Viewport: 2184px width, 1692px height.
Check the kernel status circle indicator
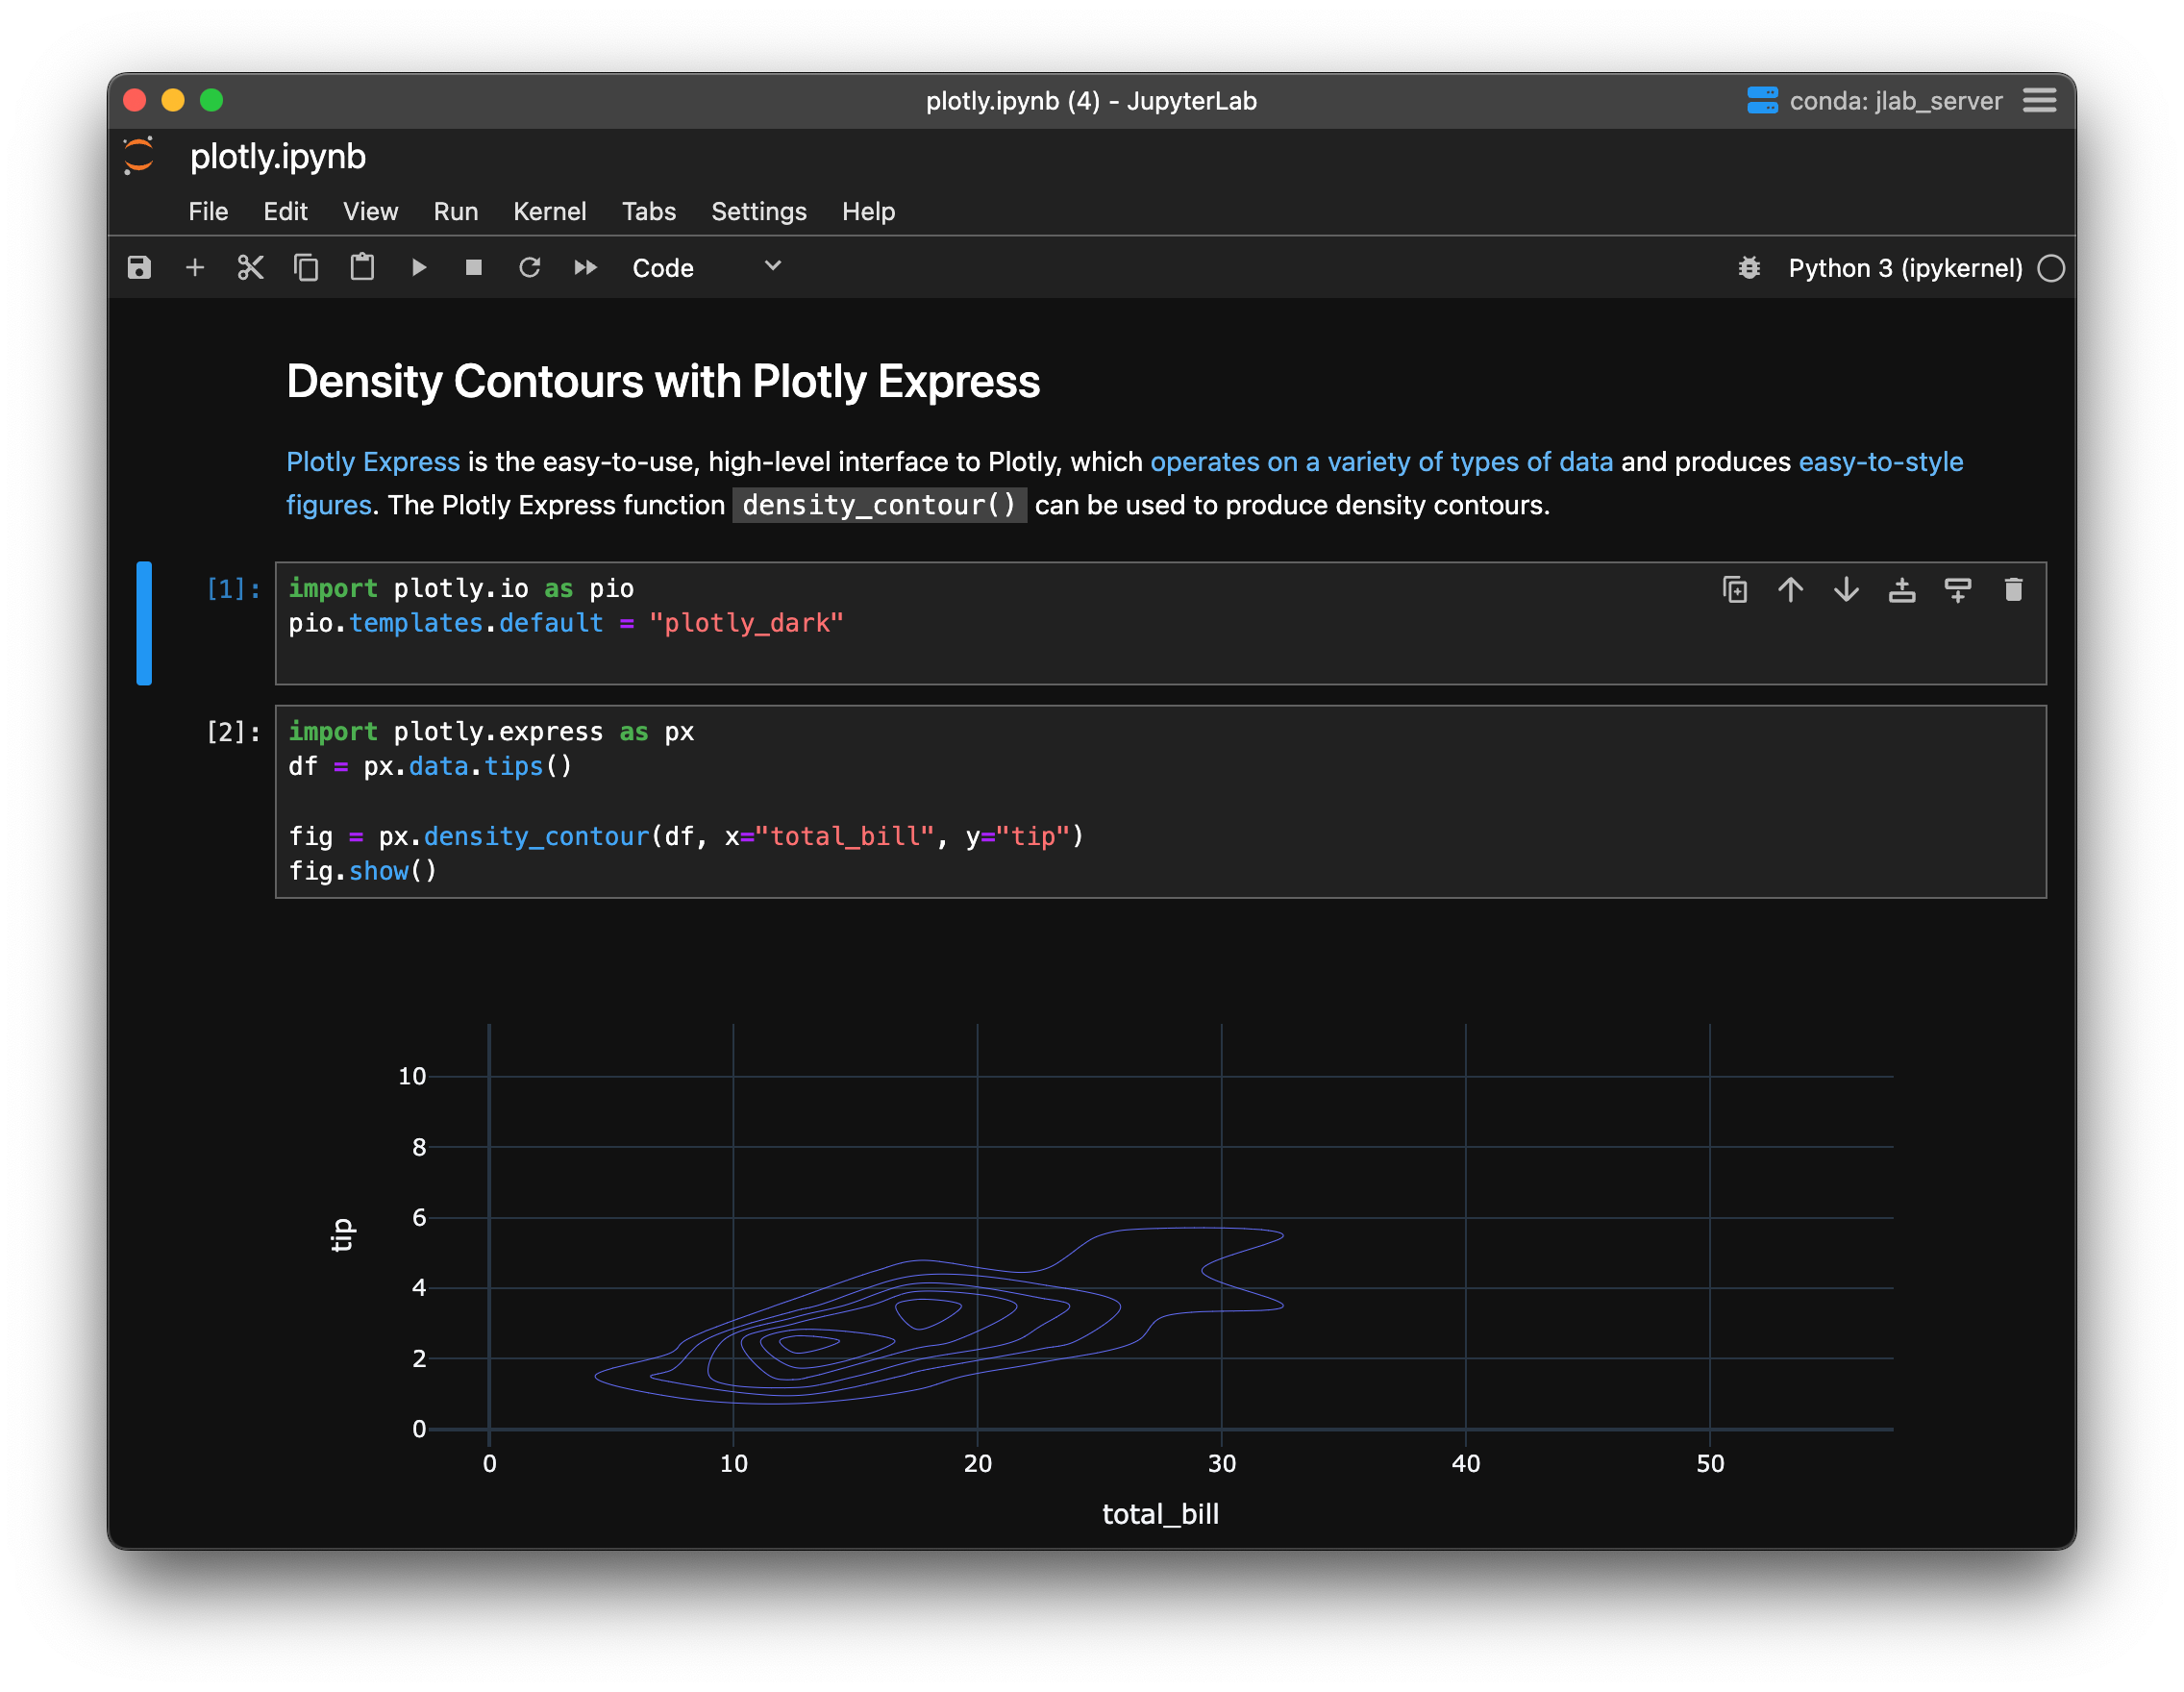coord(2051,268)
